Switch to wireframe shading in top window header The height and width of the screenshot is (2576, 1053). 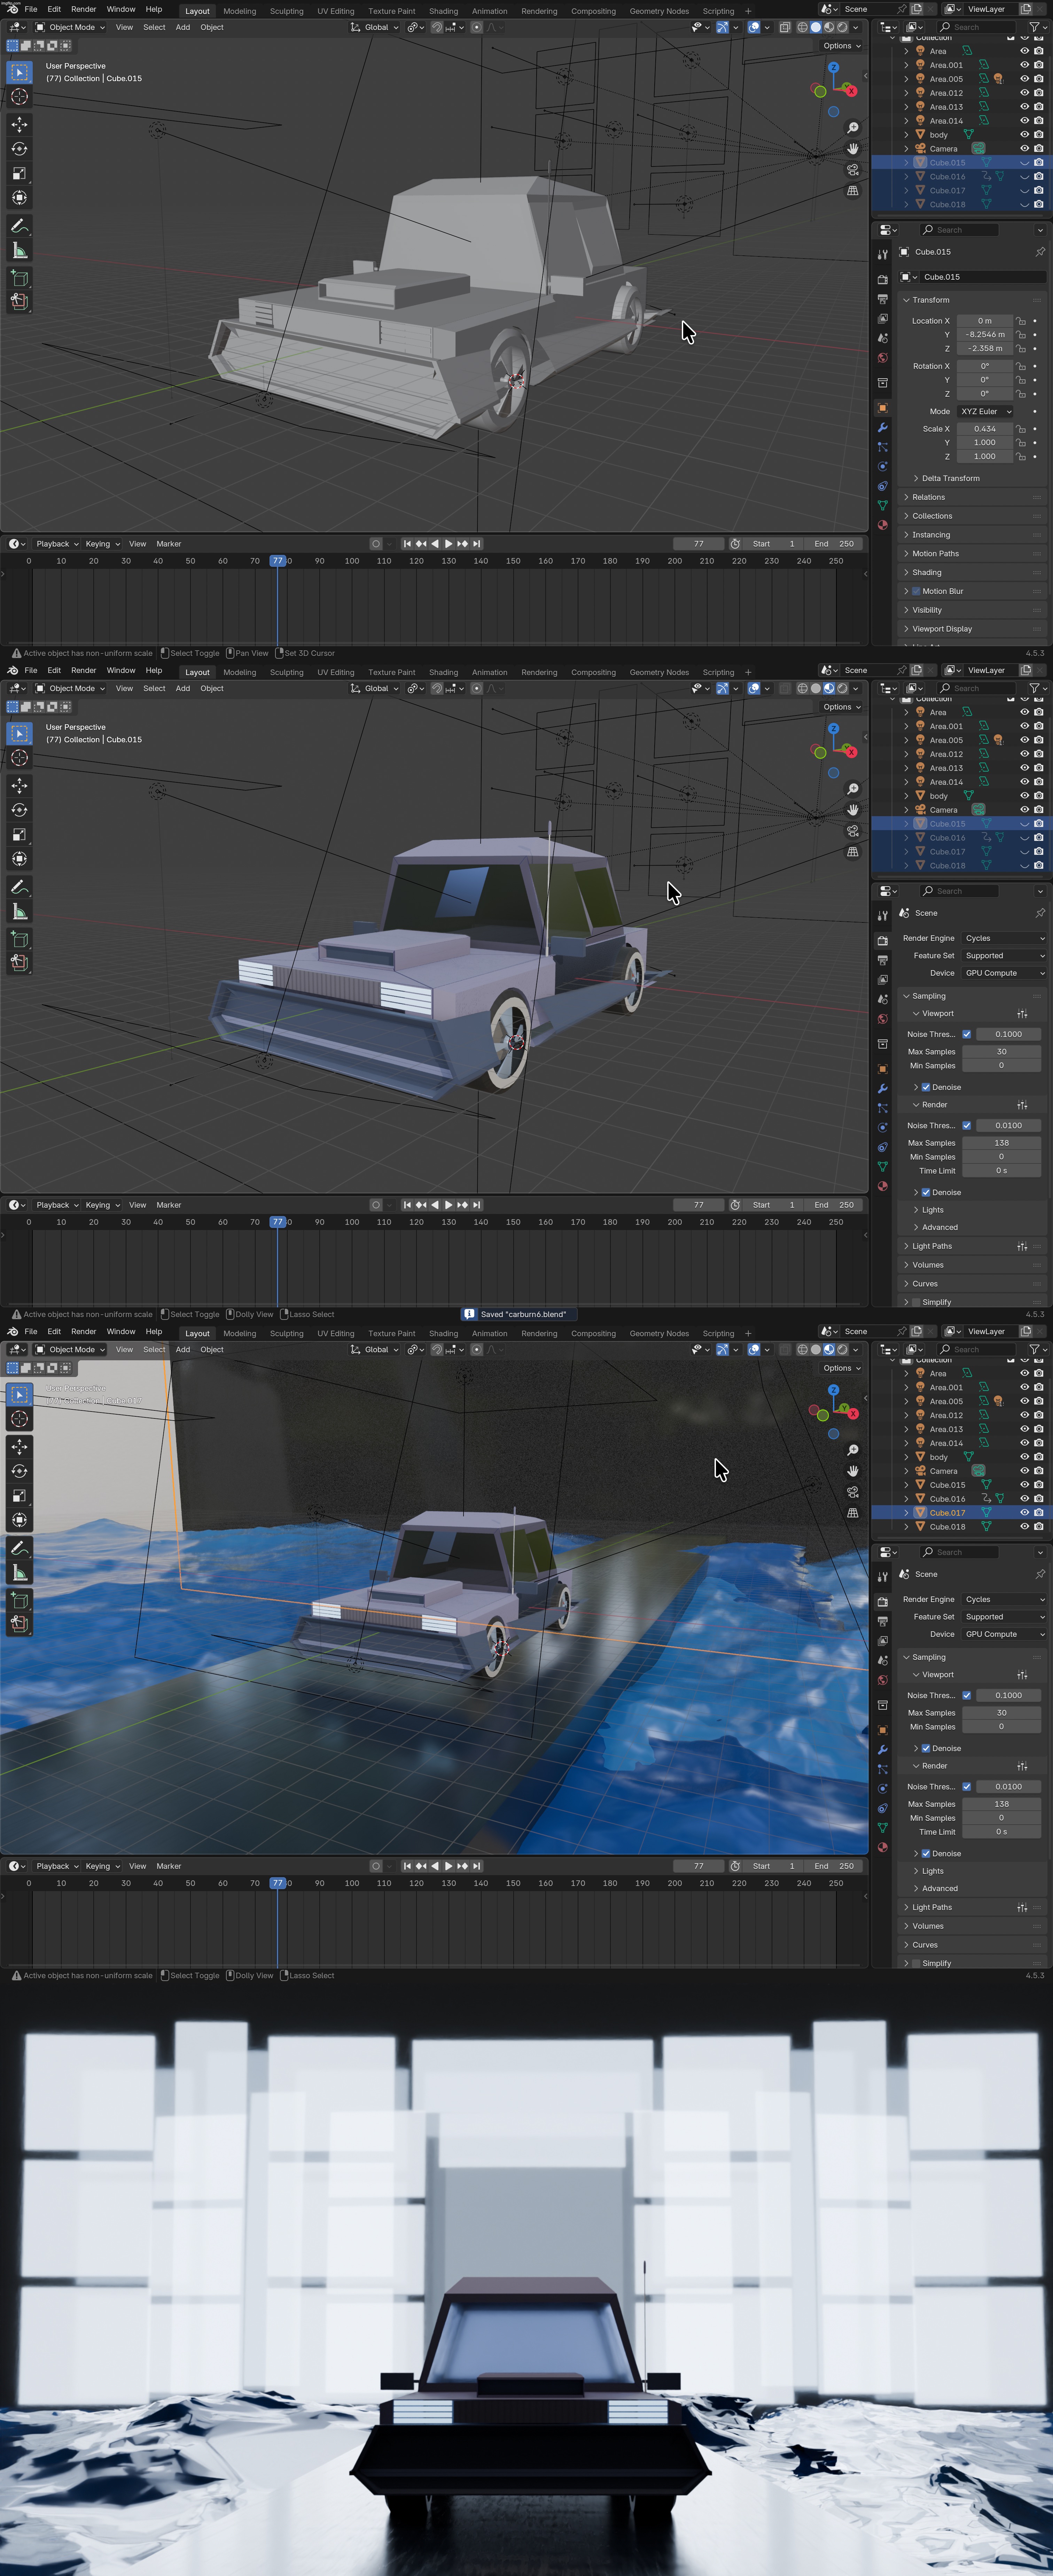click(802, 27)
